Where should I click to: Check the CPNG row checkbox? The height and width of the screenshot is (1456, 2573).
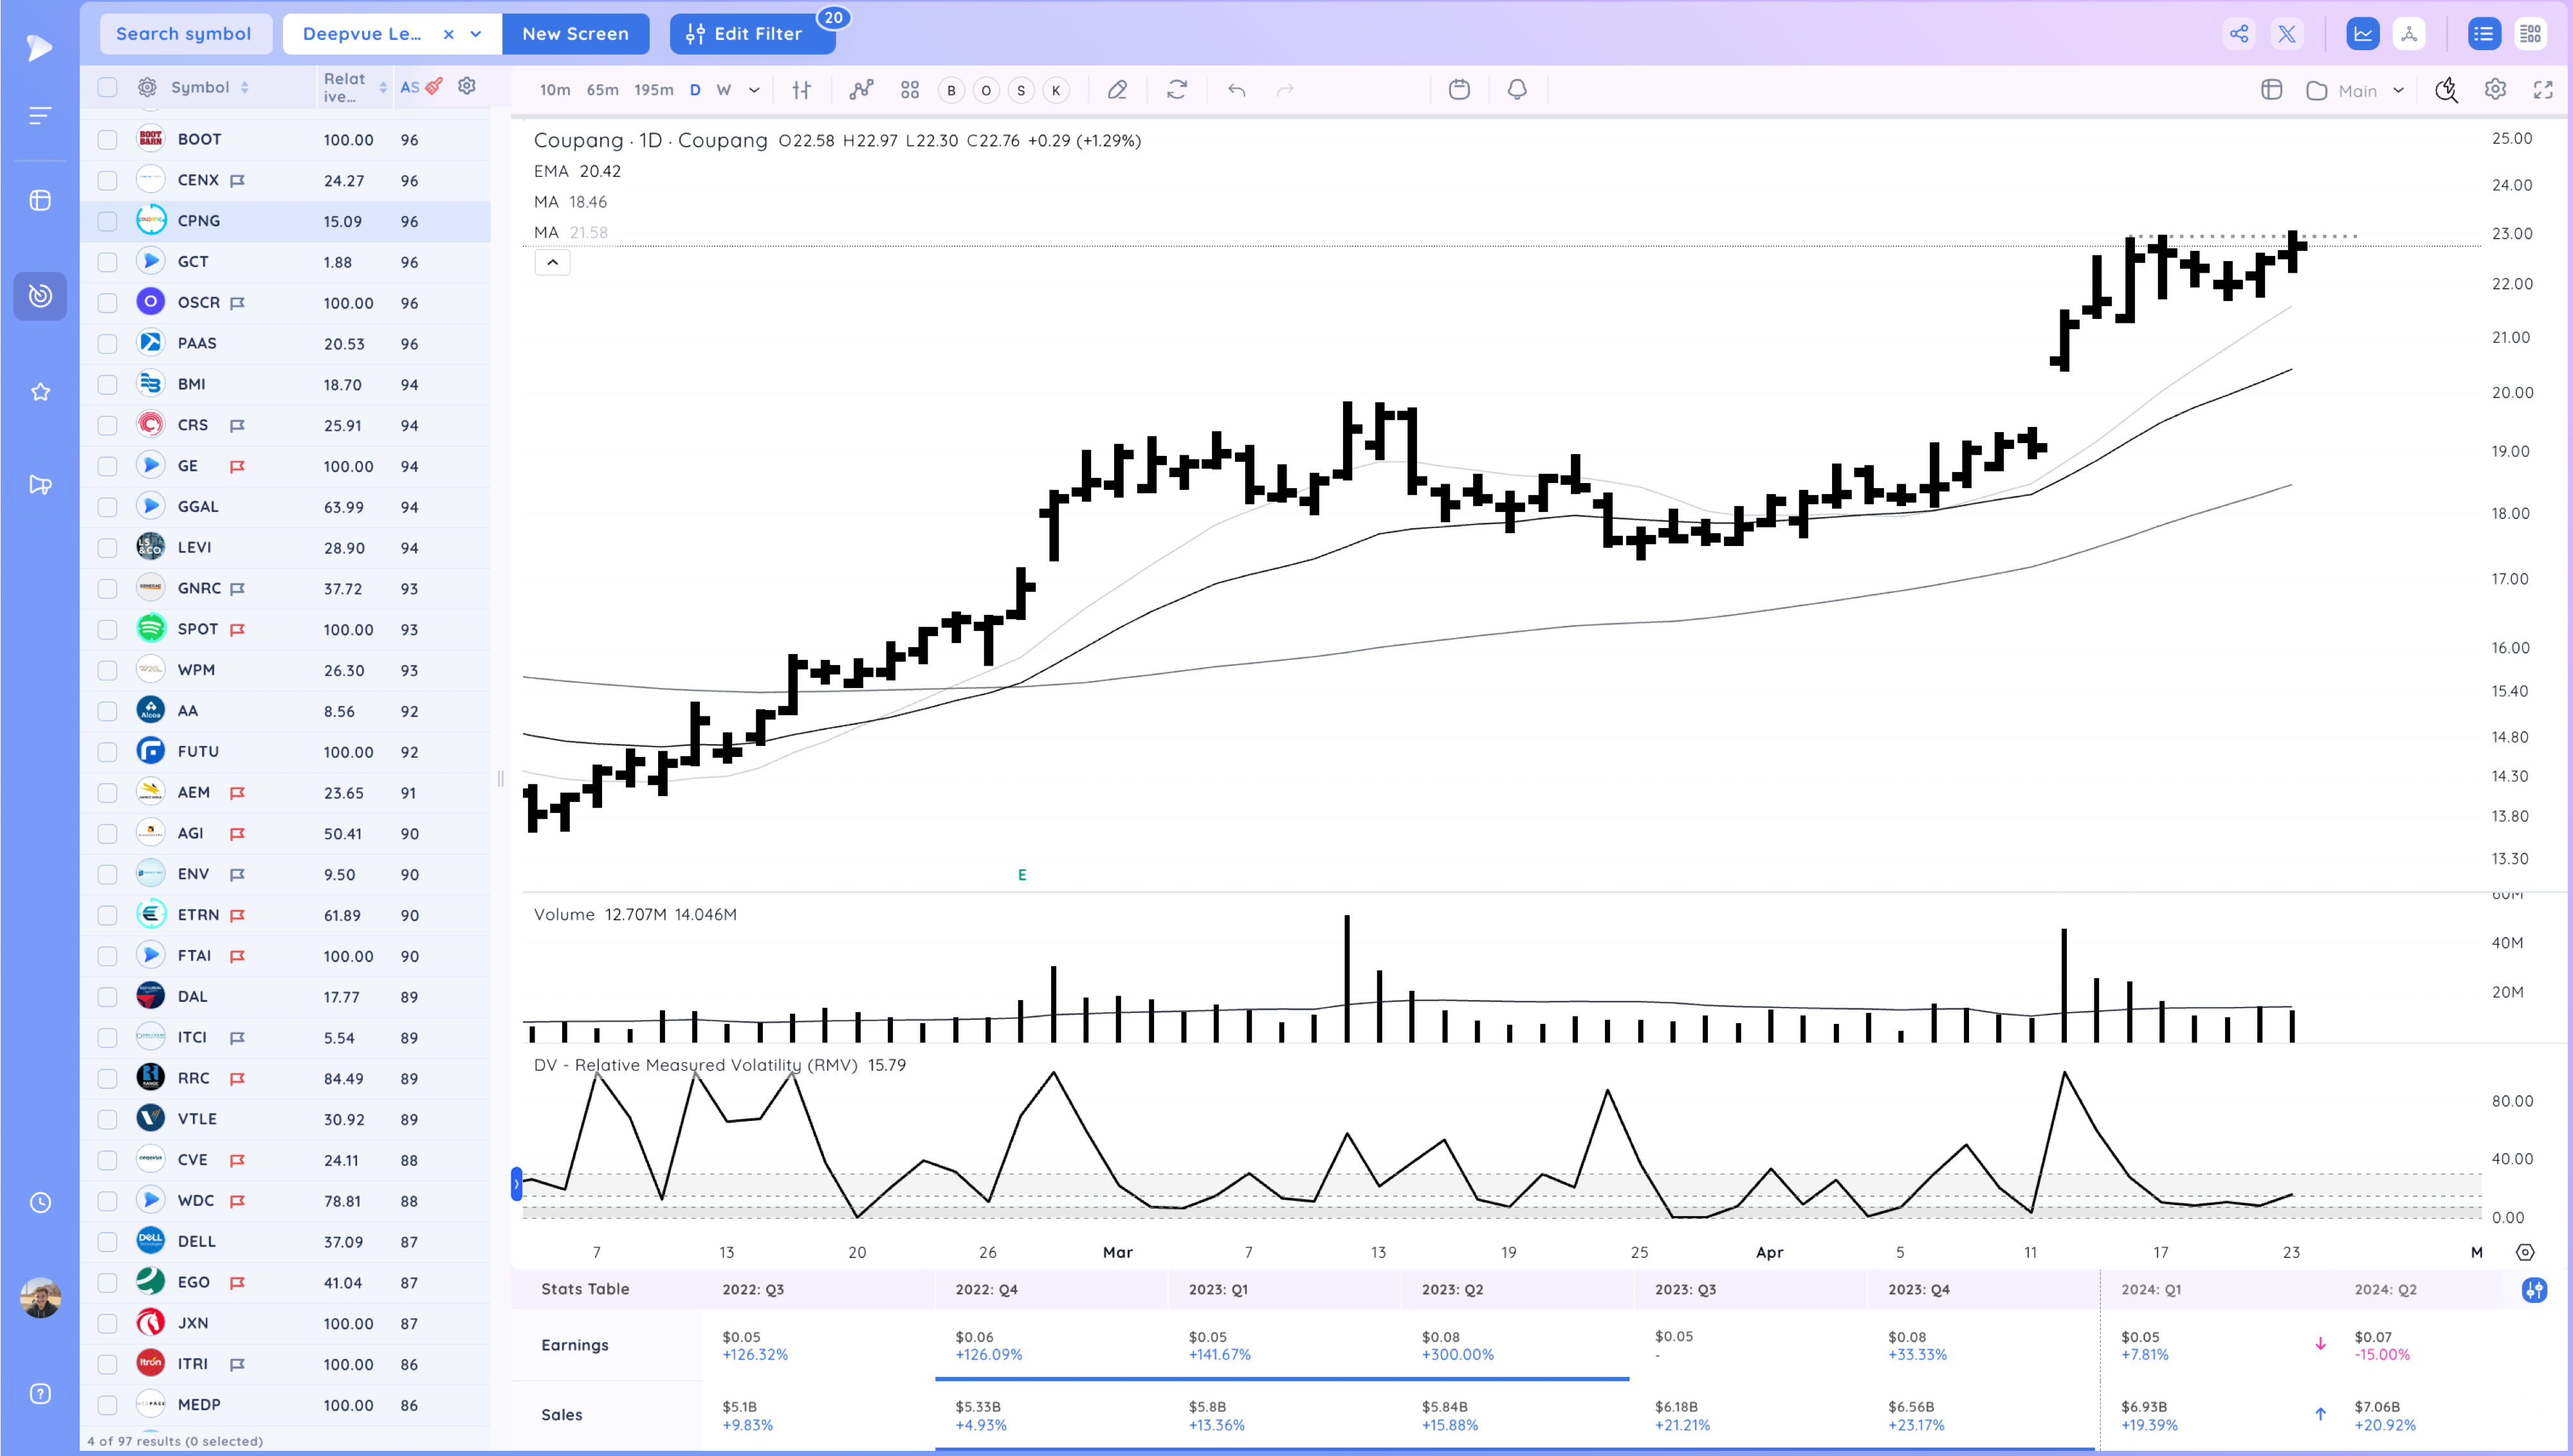107,221
